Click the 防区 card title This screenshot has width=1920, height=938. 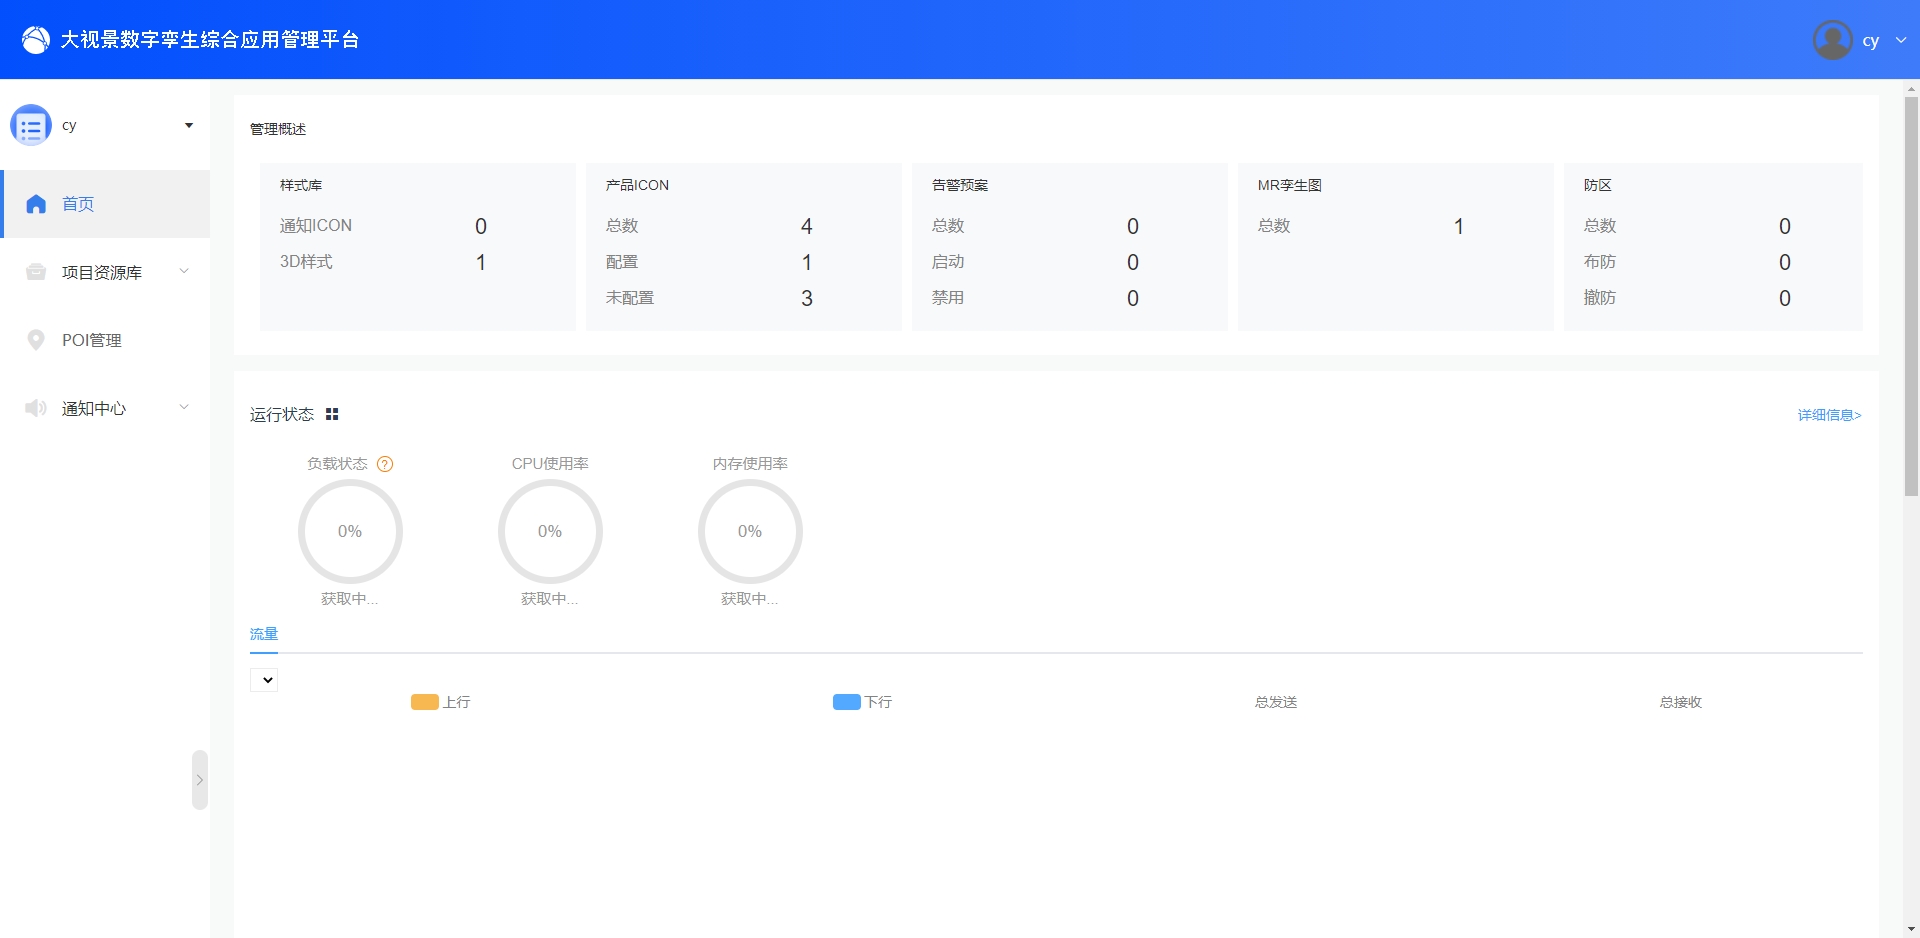pos(1598,185)
